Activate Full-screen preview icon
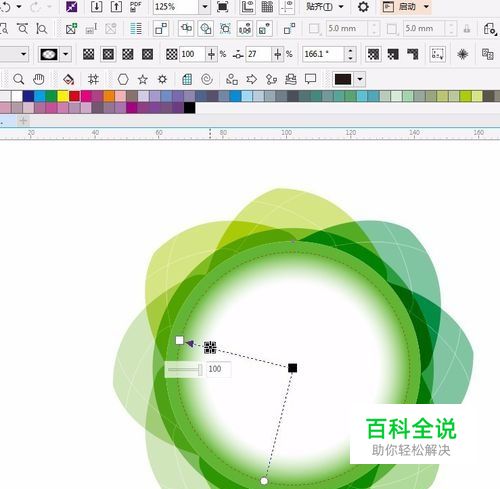This screenshot has width=500, height=489. (222, 7)
